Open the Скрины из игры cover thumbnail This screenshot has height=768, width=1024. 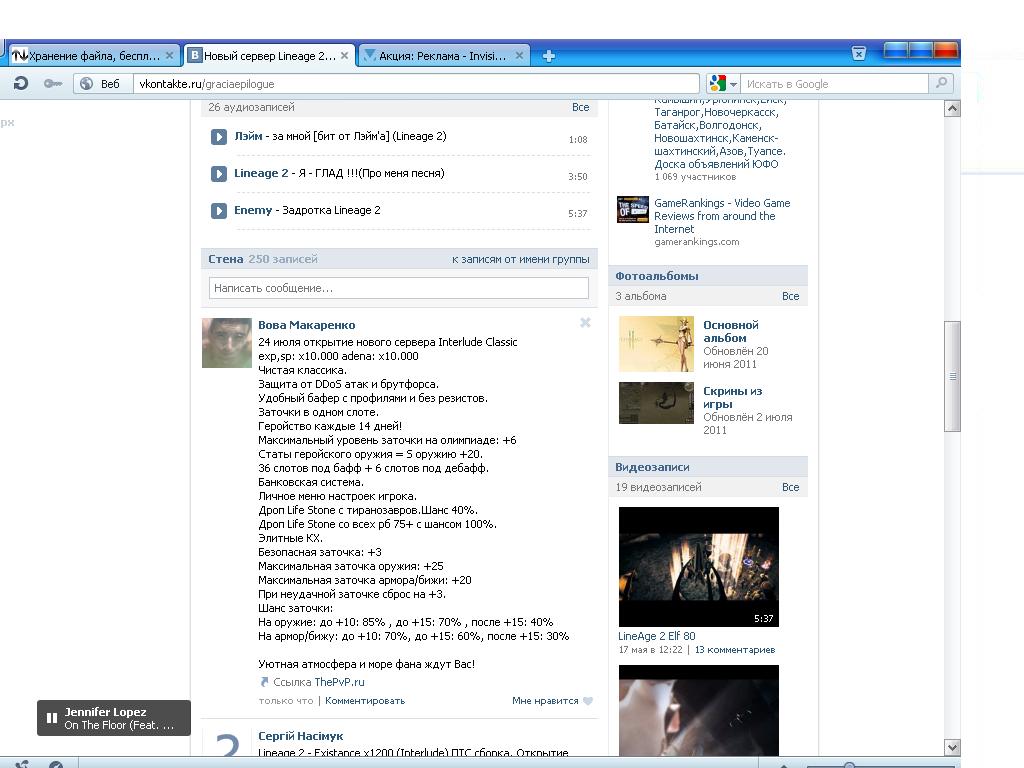pos(656,403)
